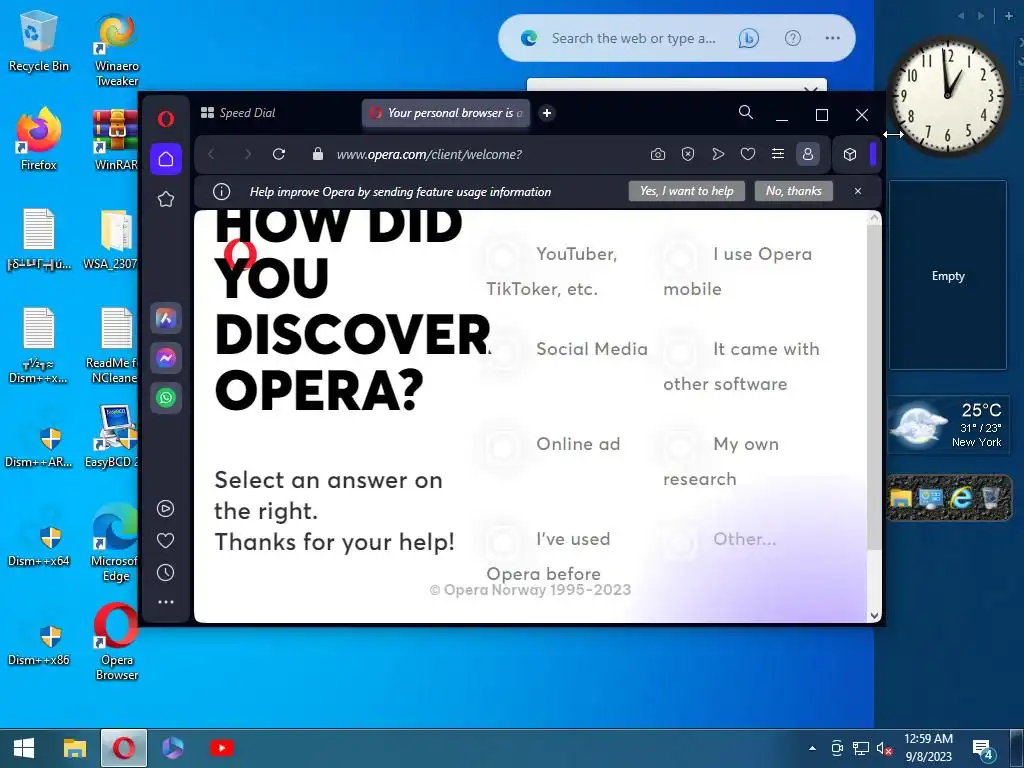Viewport: 1024px width, 768px height.
Task: Click Internet Explorer icon in gadget dock
Action: point(961,498)
